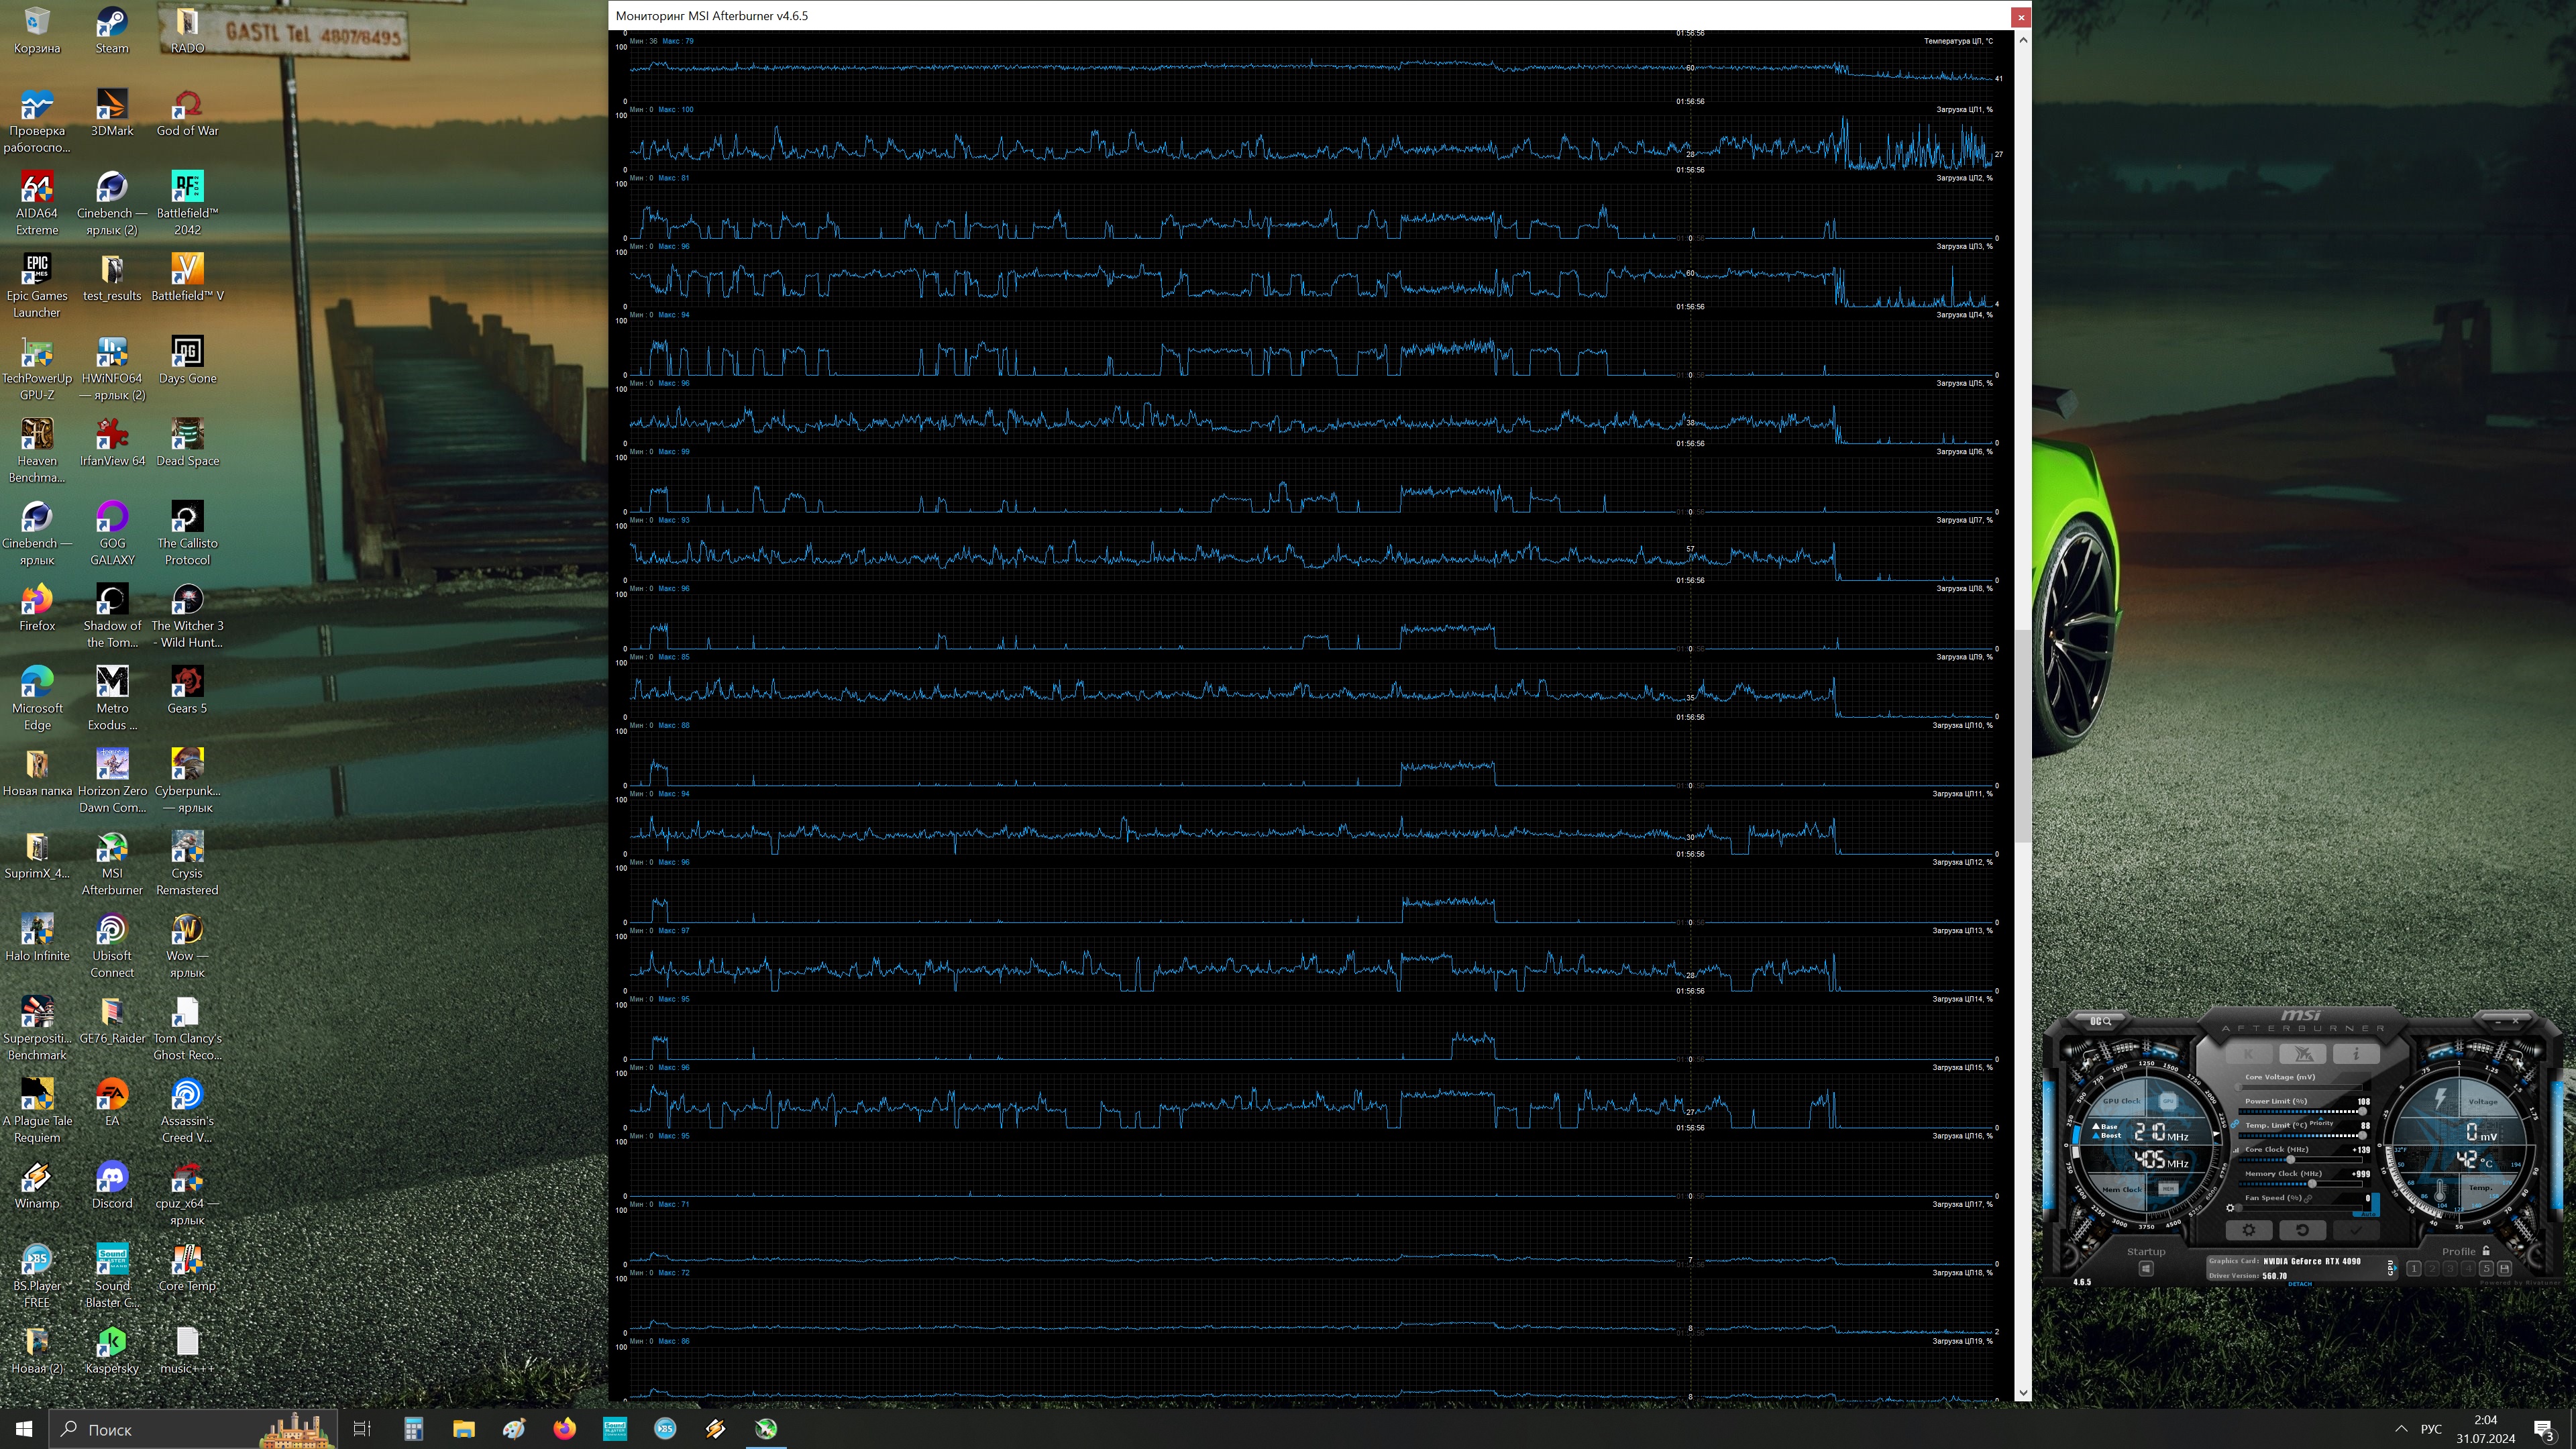Click the save profile floppy icon
2576x1449 pixels.
click(2504, 1269)
